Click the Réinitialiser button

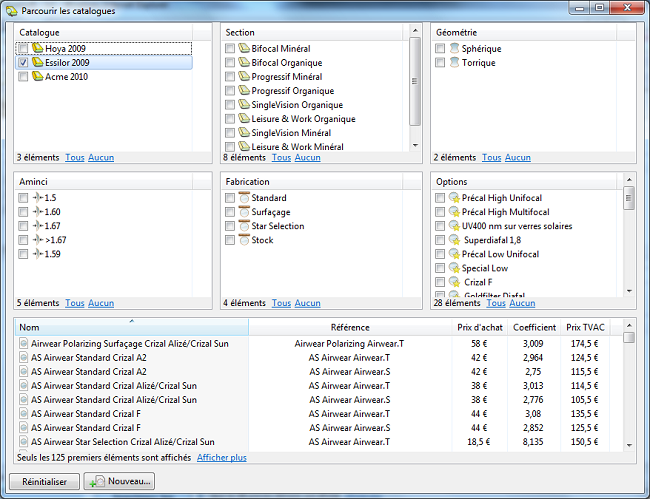(x=44, y=482)
